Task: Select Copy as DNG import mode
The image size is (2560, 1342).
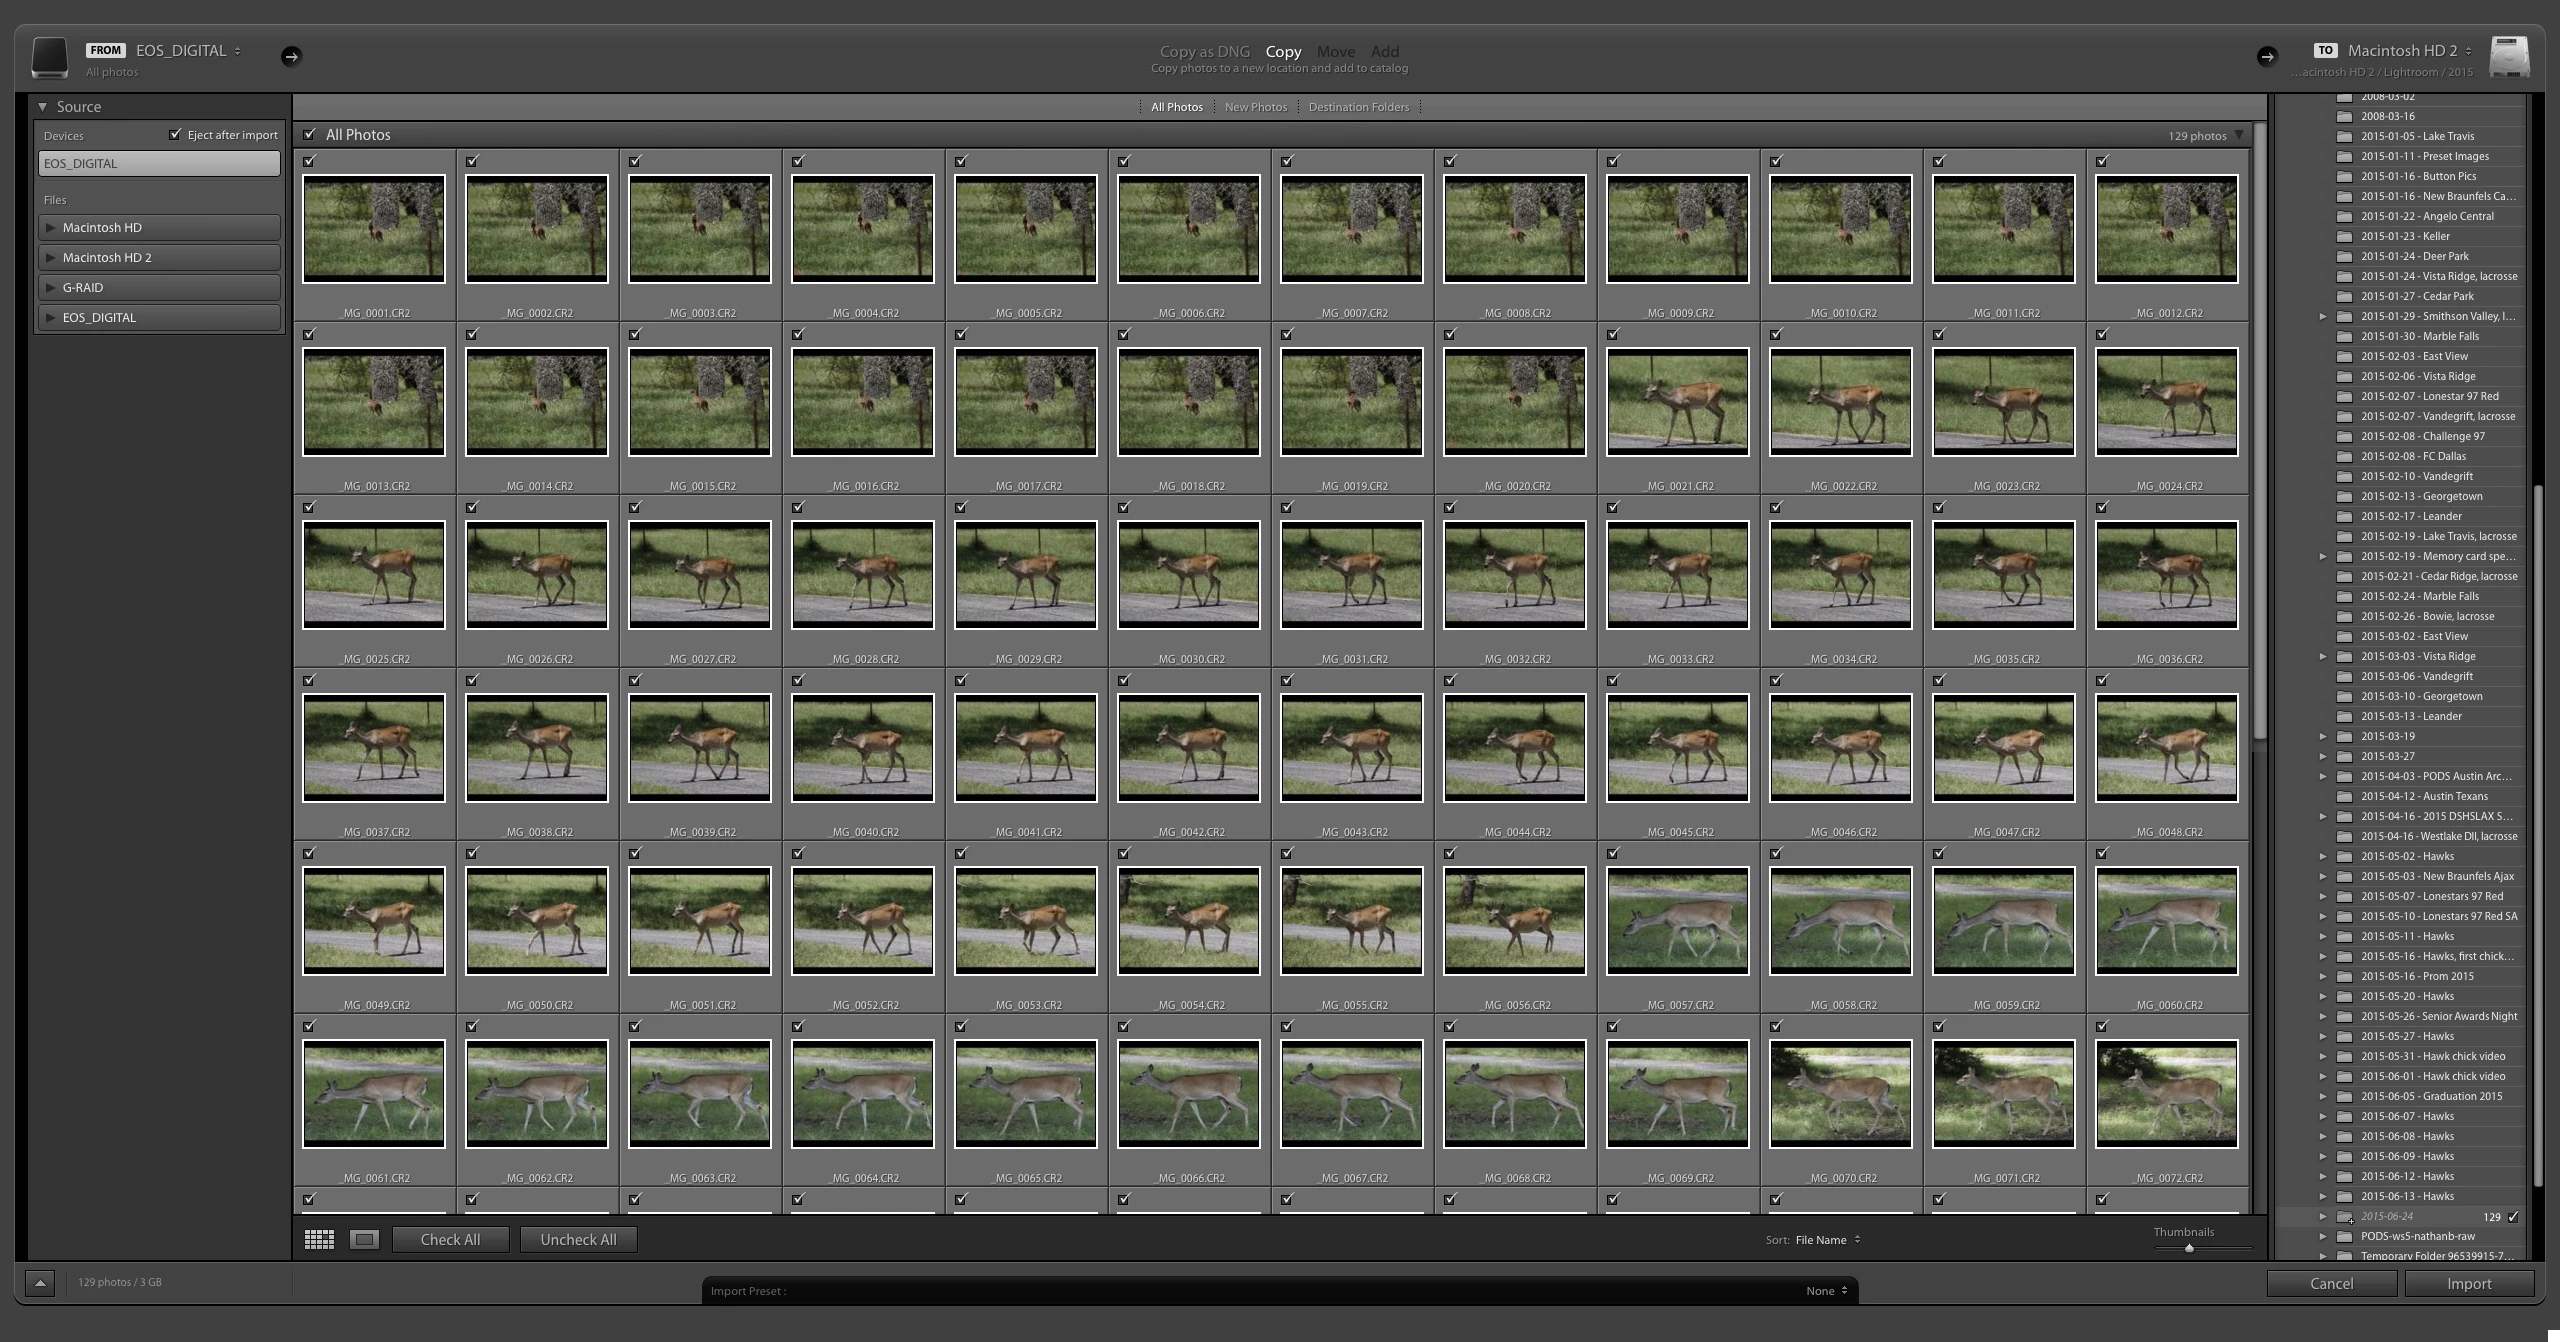Action: (x=1204, y=52)
